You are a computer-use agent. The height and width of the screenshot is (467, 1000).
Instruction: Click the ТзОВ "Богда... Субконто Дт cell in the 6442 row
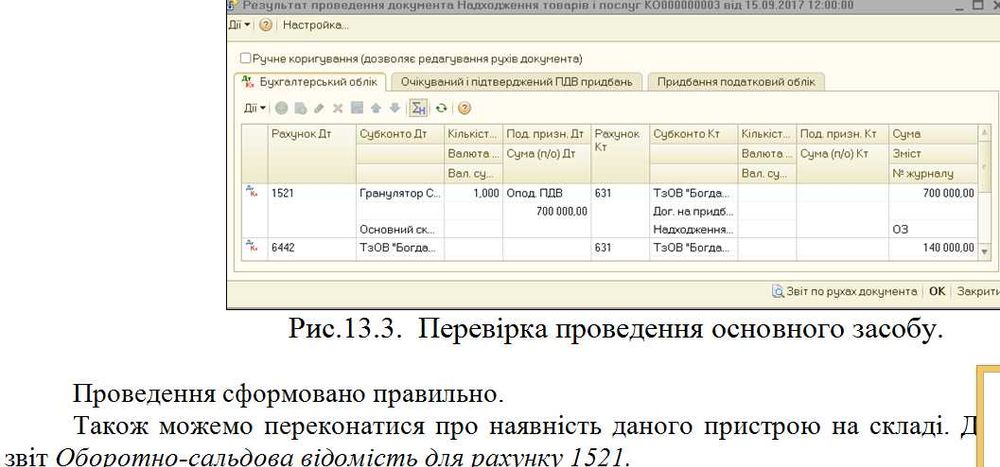(x=400, y=248)
